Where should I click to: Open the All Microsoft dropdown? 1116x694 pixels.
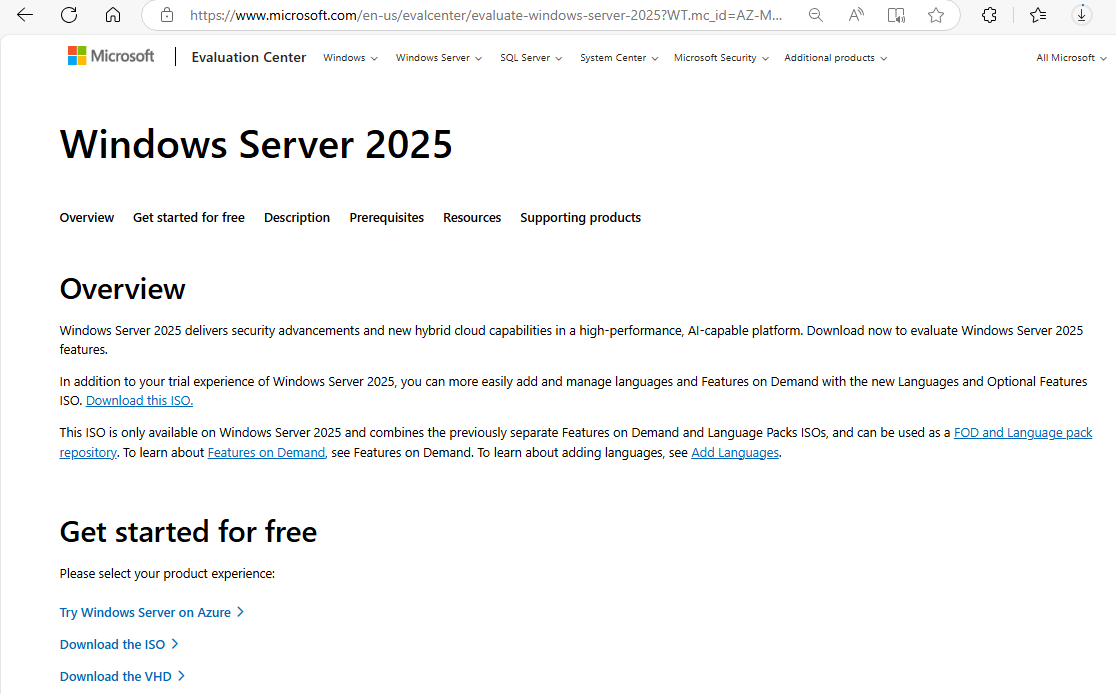pyautogui.click(x=1070, y=57)
